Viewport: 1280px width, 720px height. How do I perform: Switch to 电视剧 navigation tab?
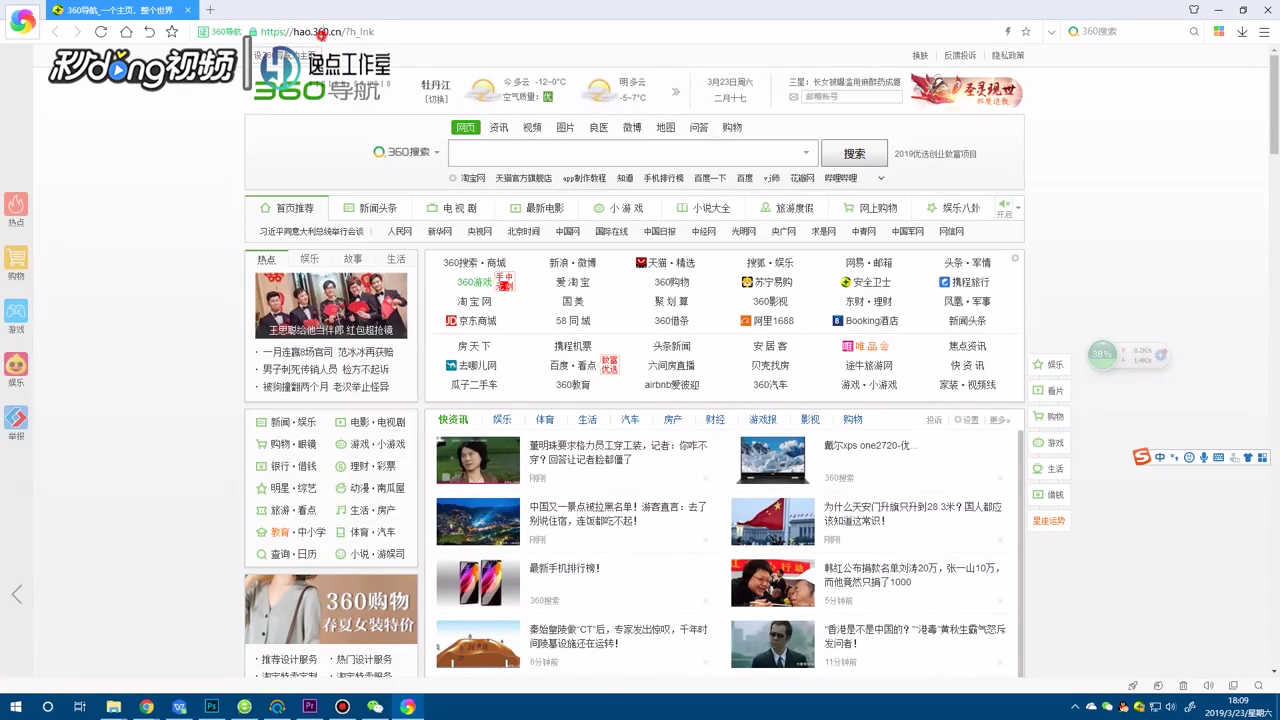point(453,208)
